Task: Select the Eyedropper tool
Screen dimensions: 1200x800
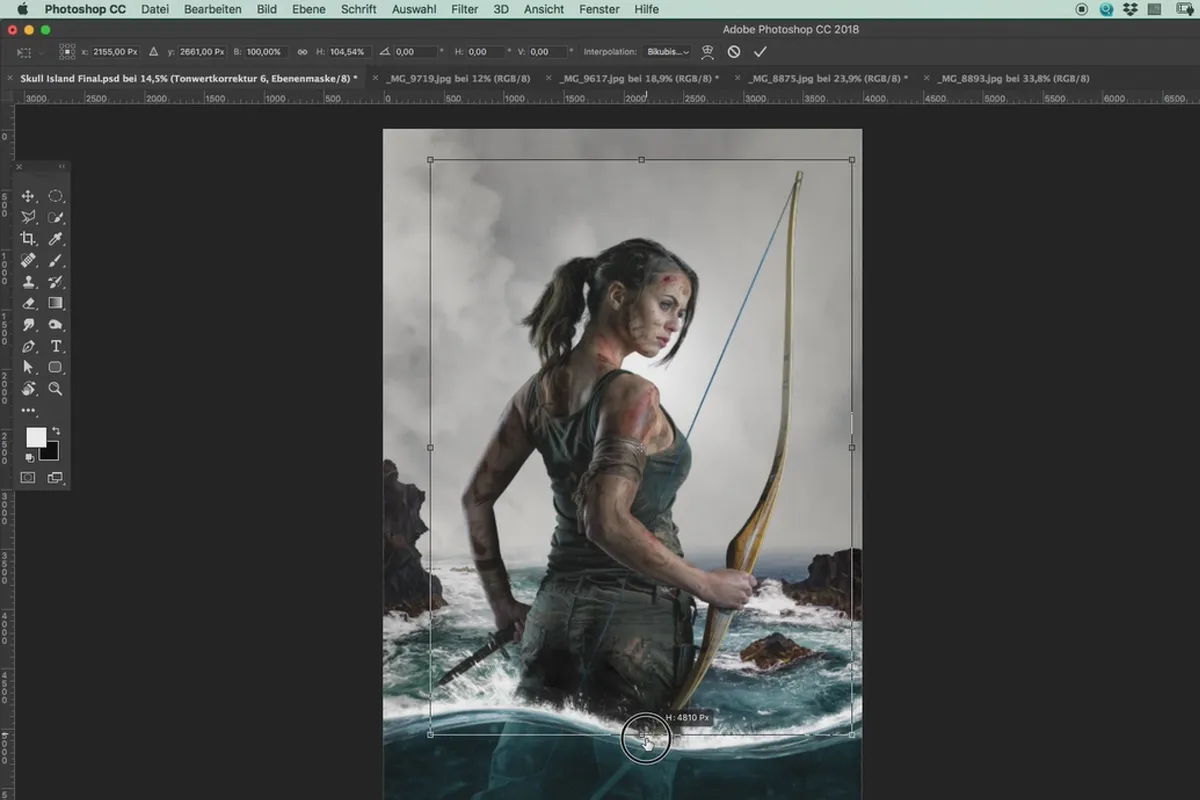Action: (x=56, y=239)
